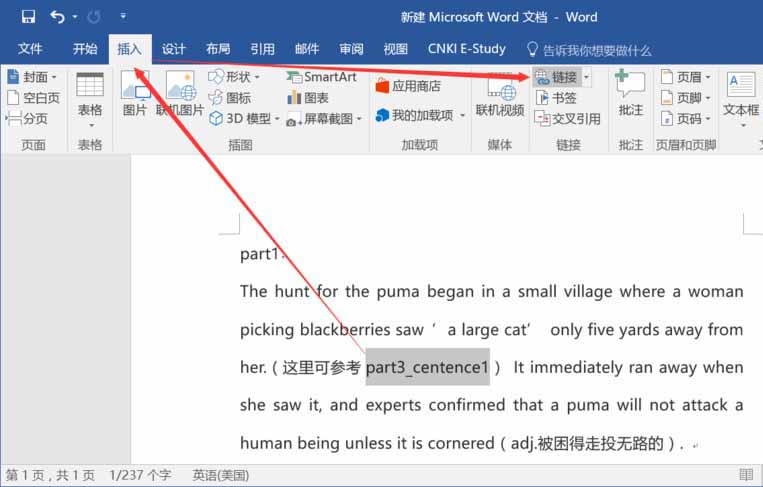Insert a blank page with 空白页
The height and width of the screenshot is (487, 763).
[x=34, y=98]
